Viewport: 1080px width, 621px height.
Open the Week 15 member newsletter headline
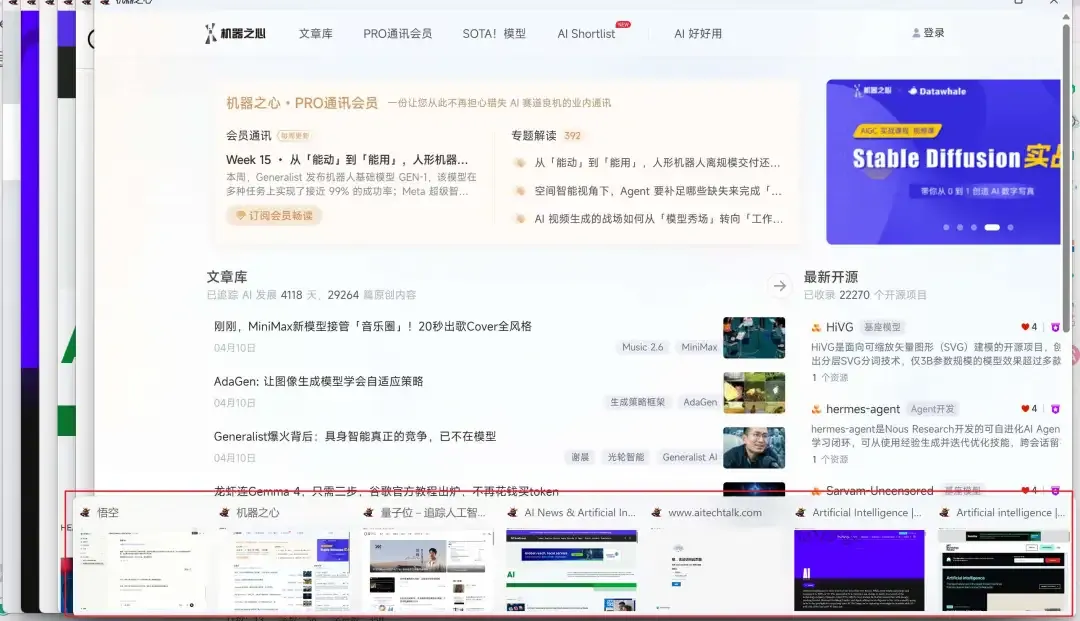(347, 160)
